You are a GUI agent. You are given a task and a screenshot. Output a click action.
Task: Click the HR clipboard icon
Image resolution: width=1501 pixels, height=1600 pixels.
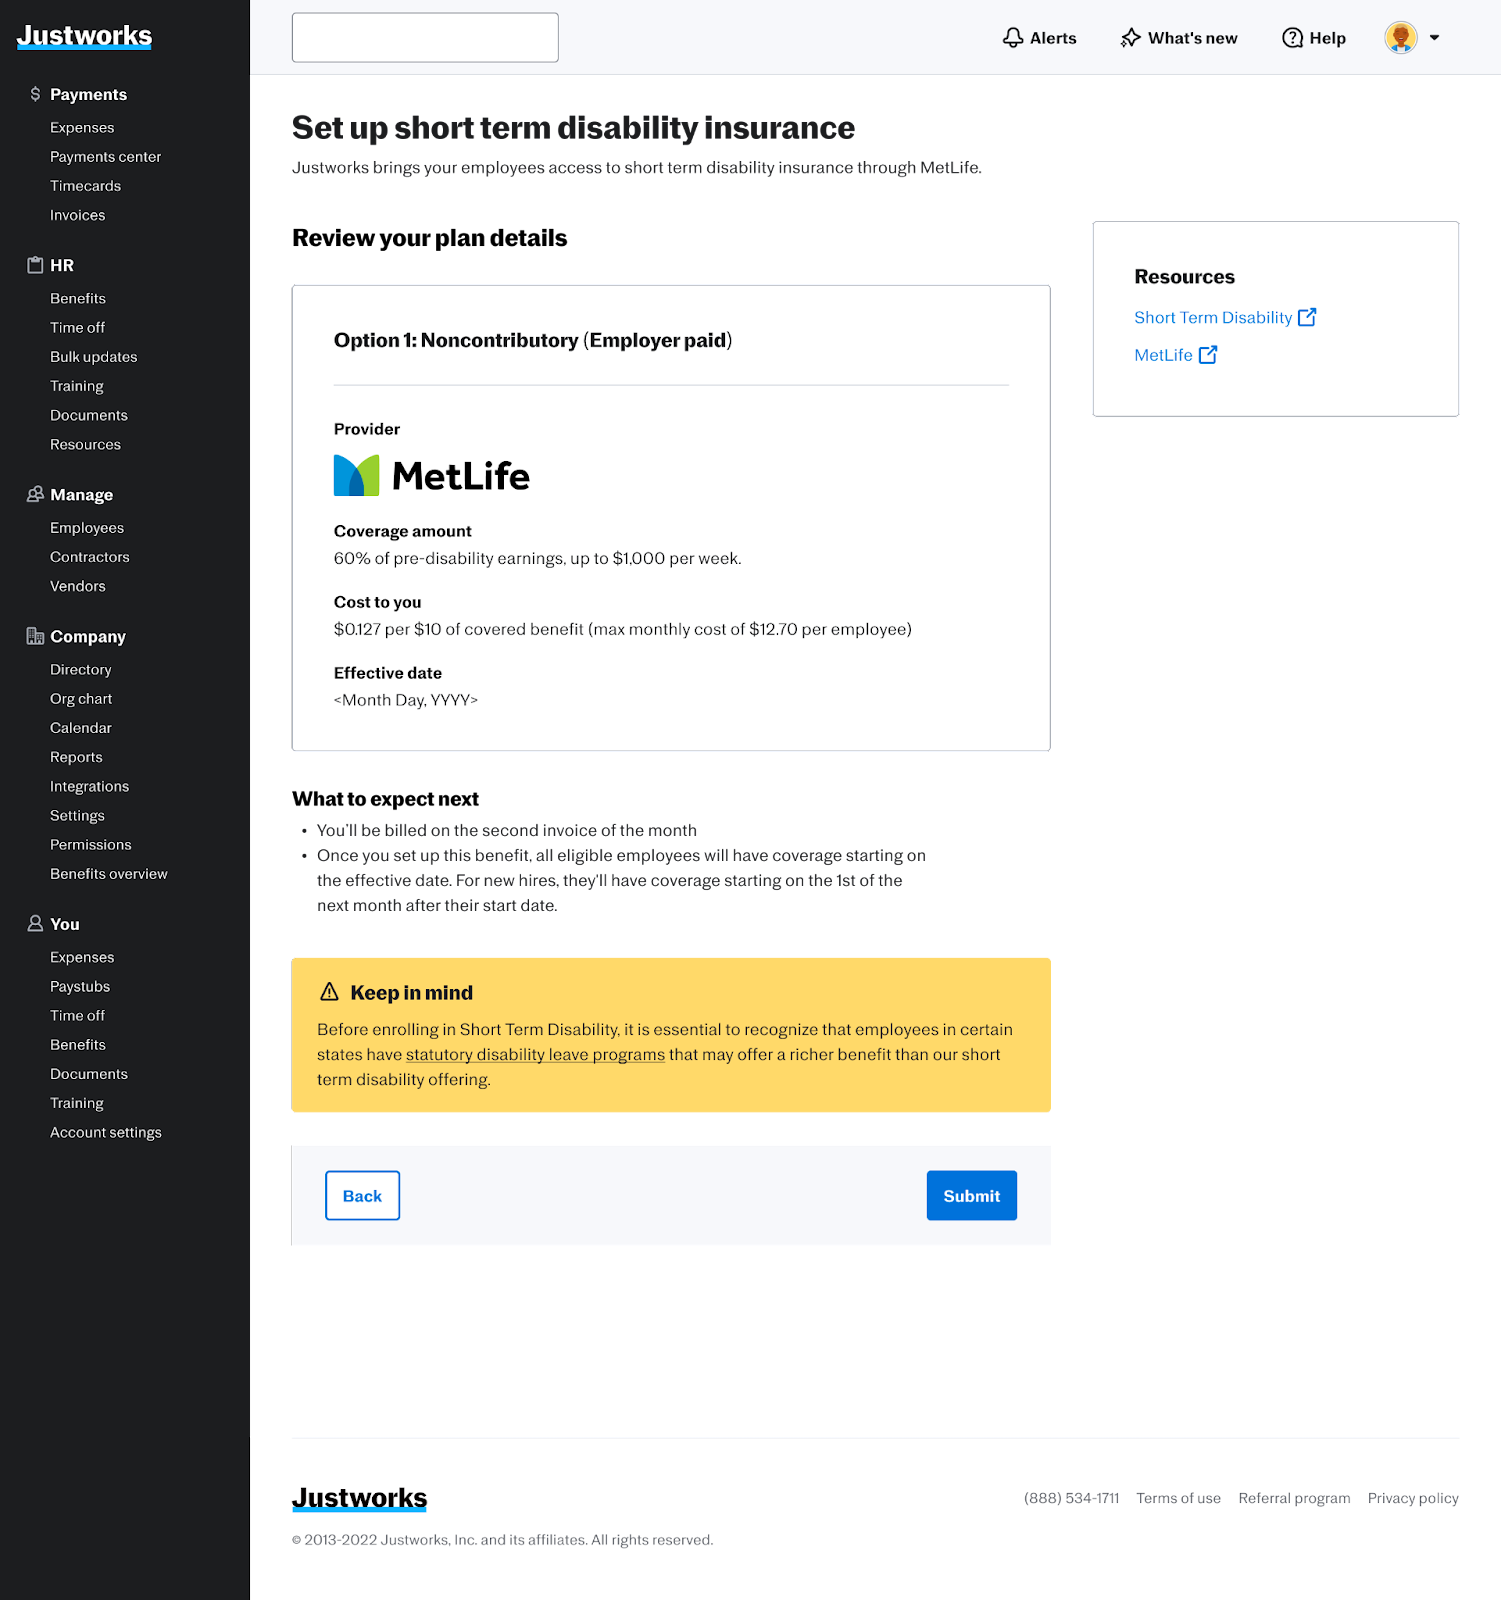point(35,265)
